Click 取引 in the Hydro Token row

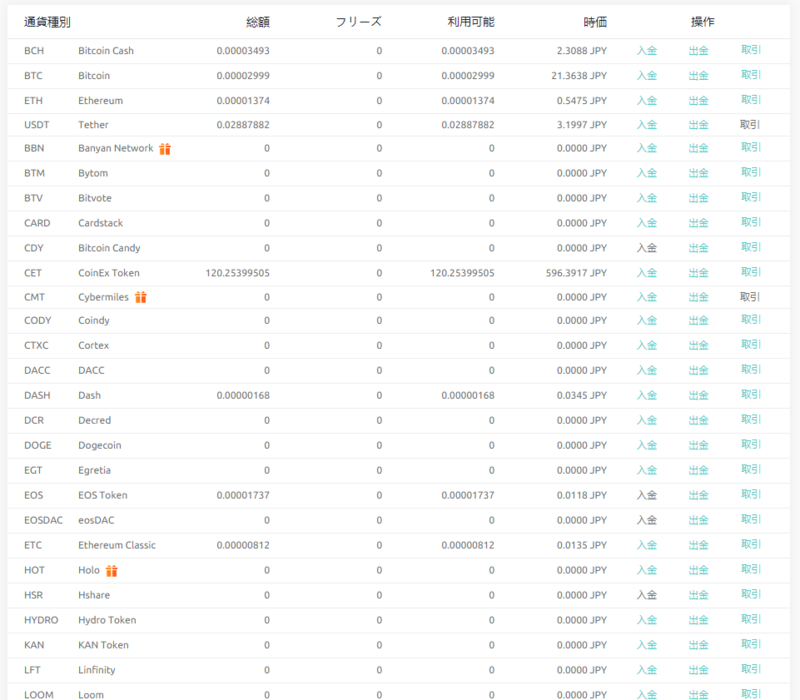[x=751, y=620]
